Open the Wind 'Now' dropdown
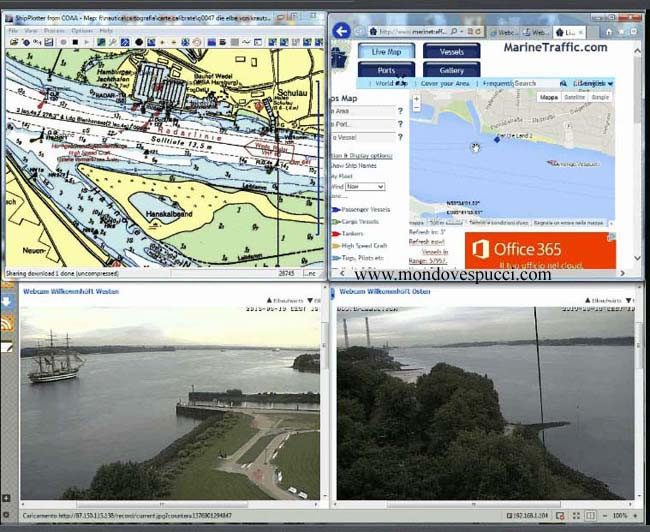650x532 pixels. click(365, 187)
